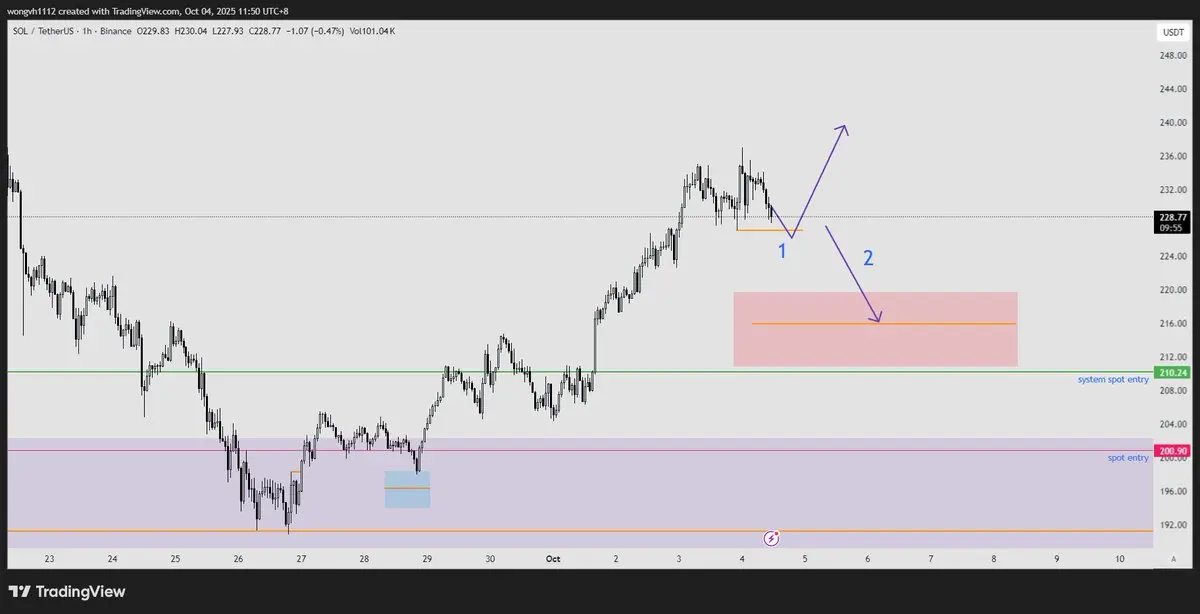Click date label 10 on time axis
The width and height of the screenshot is (1200, 614).
[x=1120, y=559]
